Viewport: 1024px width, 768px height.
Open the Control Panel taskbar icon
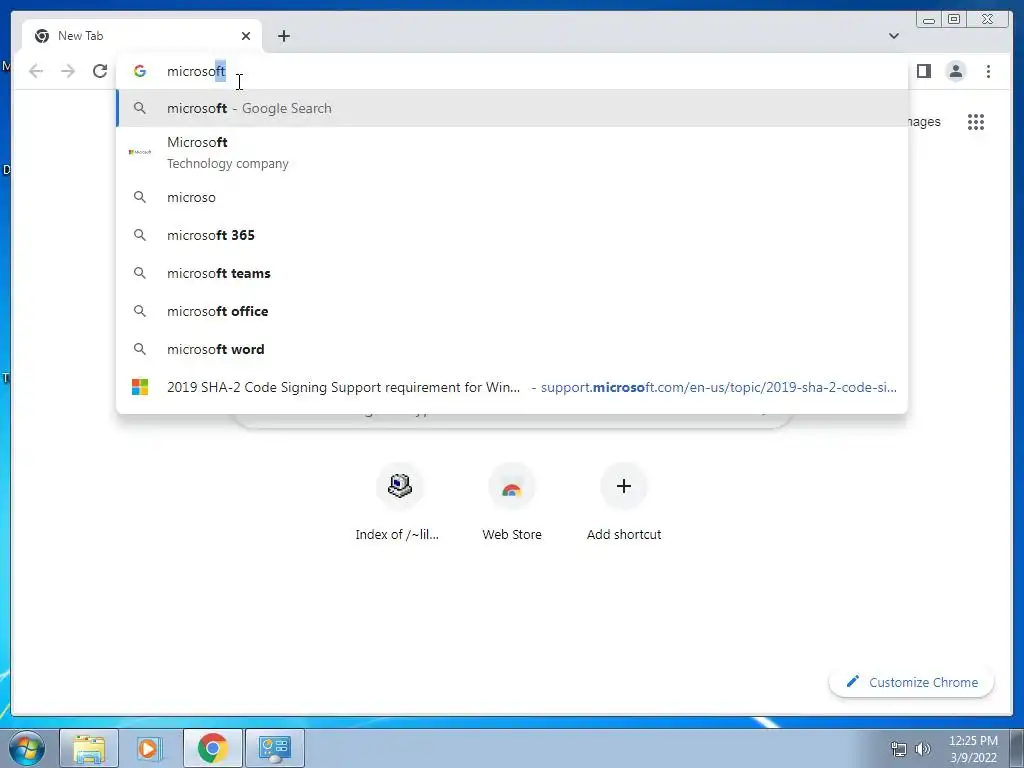pos(275,748)
